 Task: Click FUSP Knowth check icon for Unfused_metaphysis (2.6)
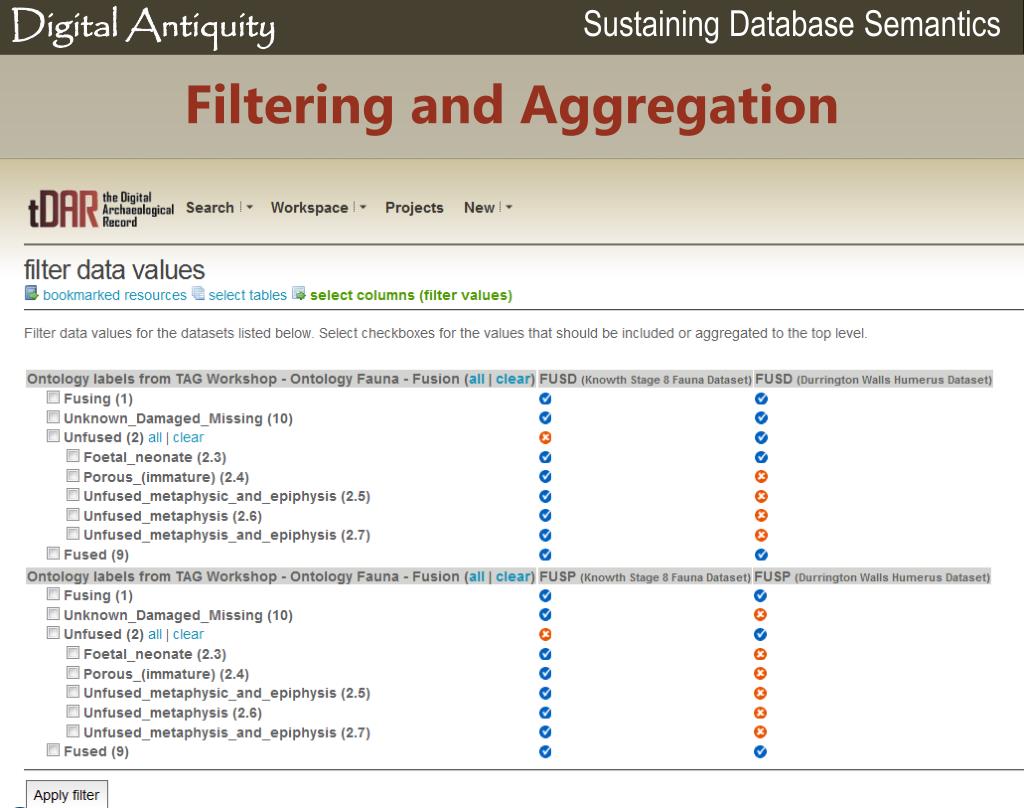[545, 713]
